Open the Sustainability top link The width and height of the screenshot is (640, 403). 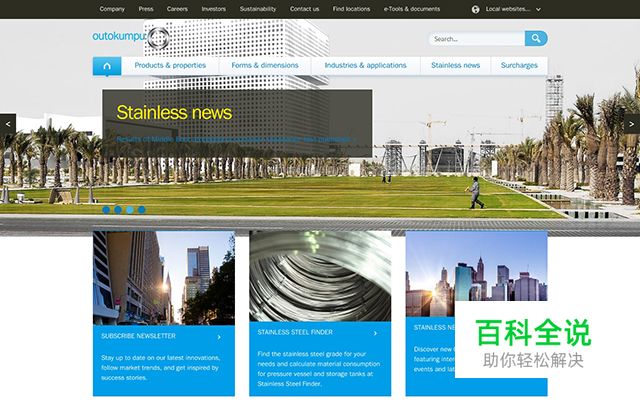click(x=258, y=9)
